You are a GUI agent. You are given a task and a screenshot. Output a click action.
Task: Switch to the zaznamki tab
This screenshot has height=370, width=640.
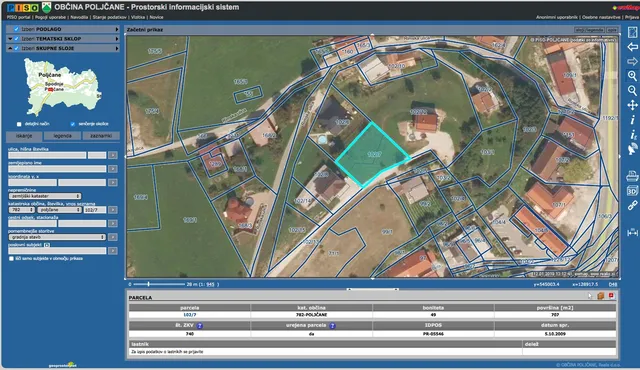tap(101, 136)
